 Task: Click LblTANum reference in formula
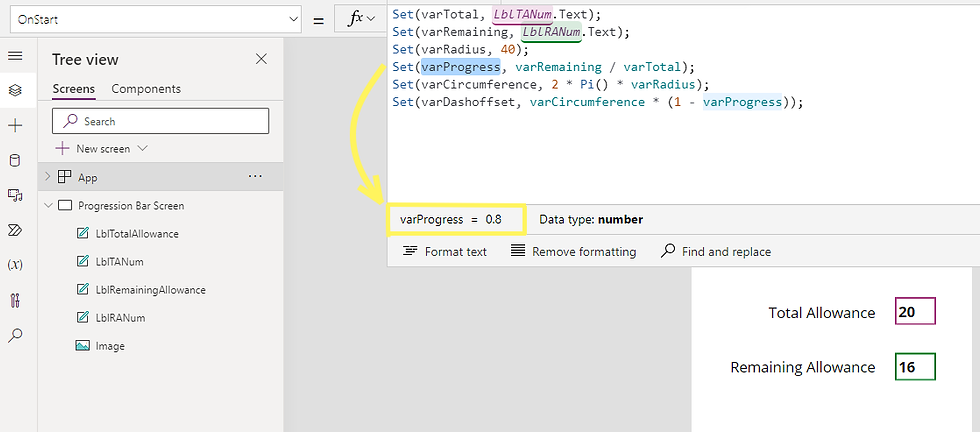pyautogui.click(x=522, y=14)
